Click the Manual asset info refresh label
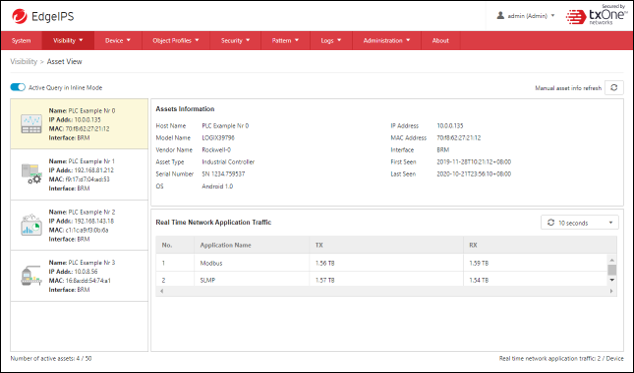The width and height of the screenshot is (634, 373). 568,88
